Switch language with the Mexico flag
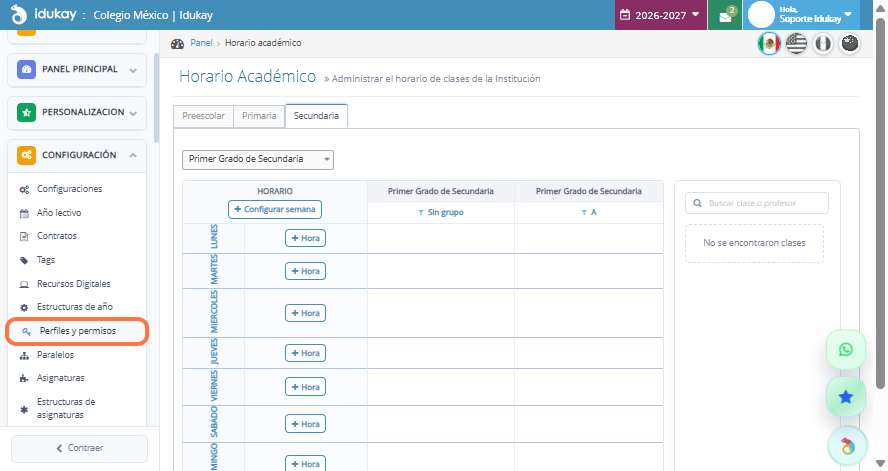The width and height of the screenshot is (888, 471). [x=769, y=44]
